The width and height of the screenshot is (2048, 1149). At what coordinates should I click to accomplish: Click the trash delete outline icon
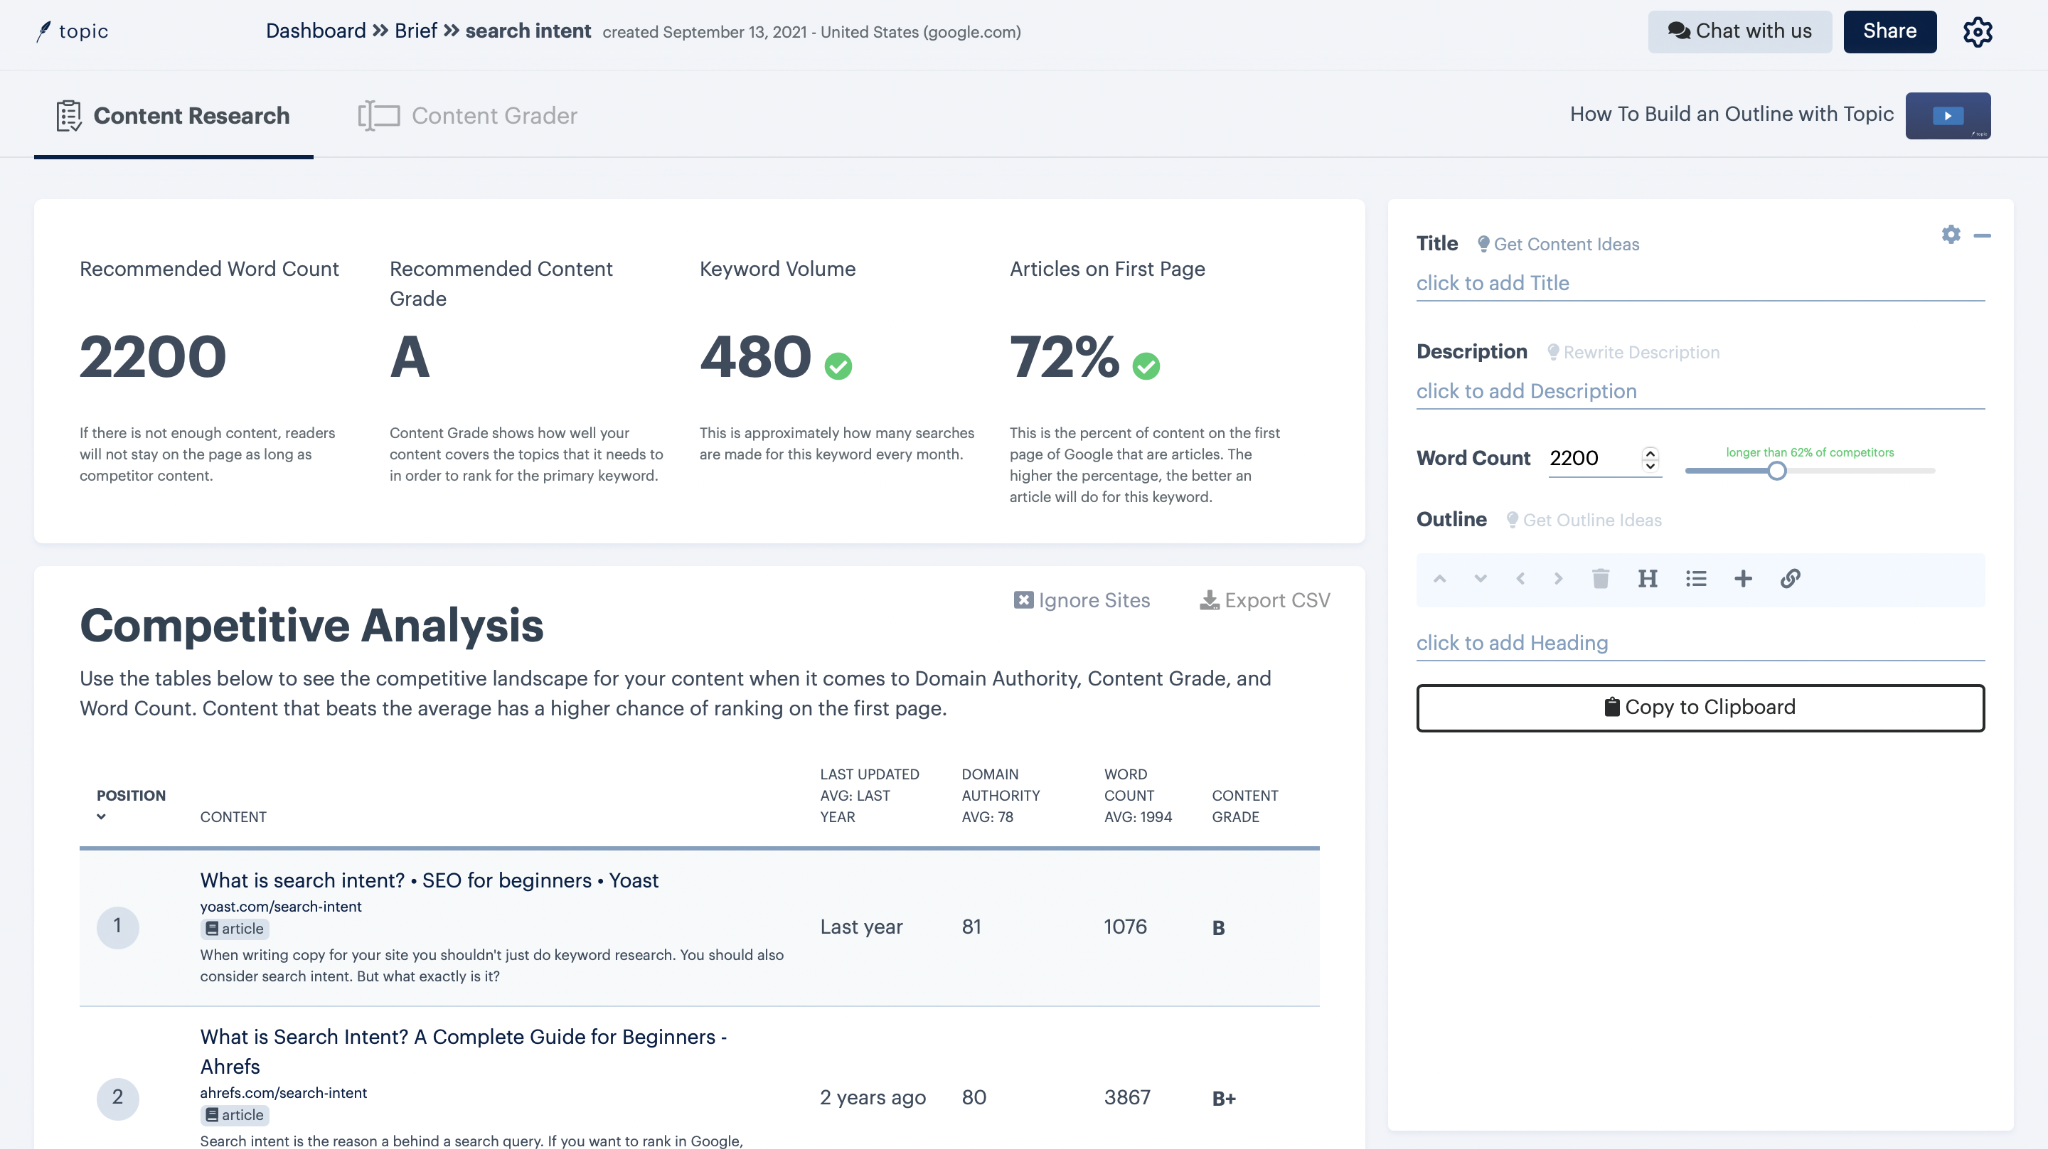point(1600,579)
